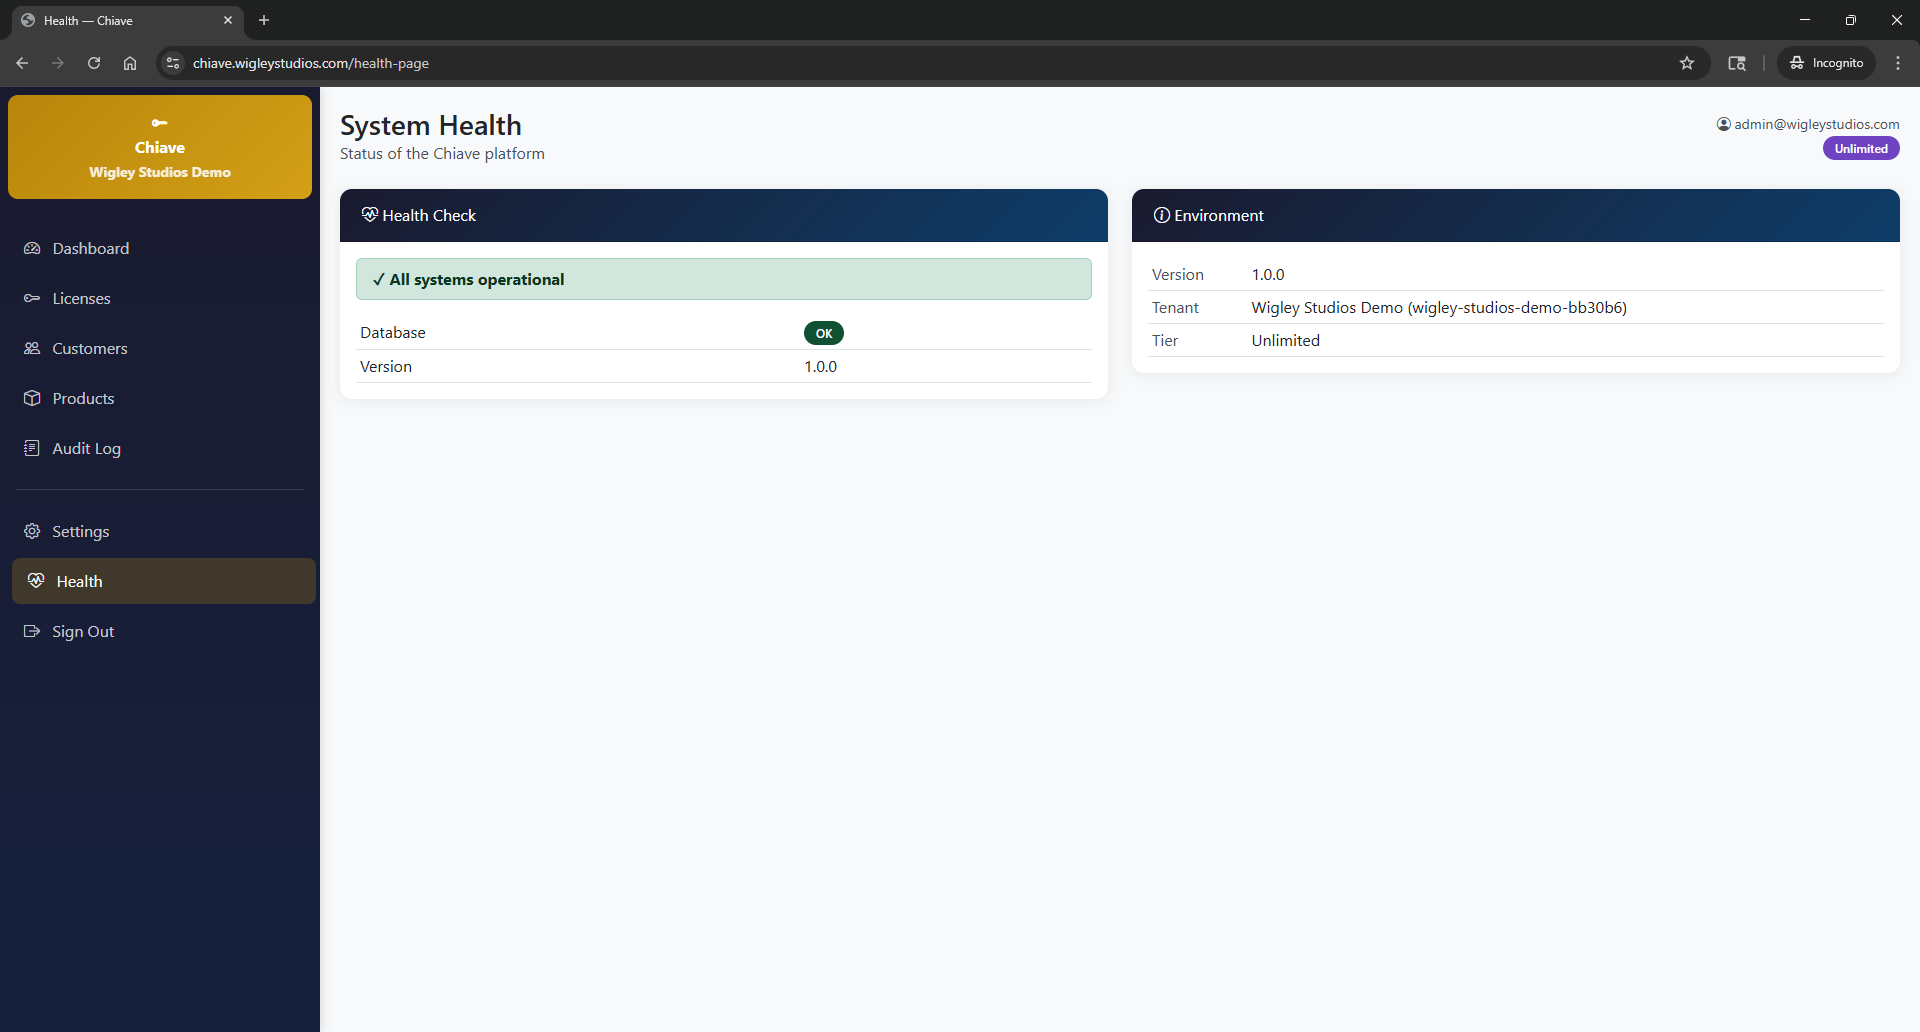Select the Licenses key icon

(33, 298)
